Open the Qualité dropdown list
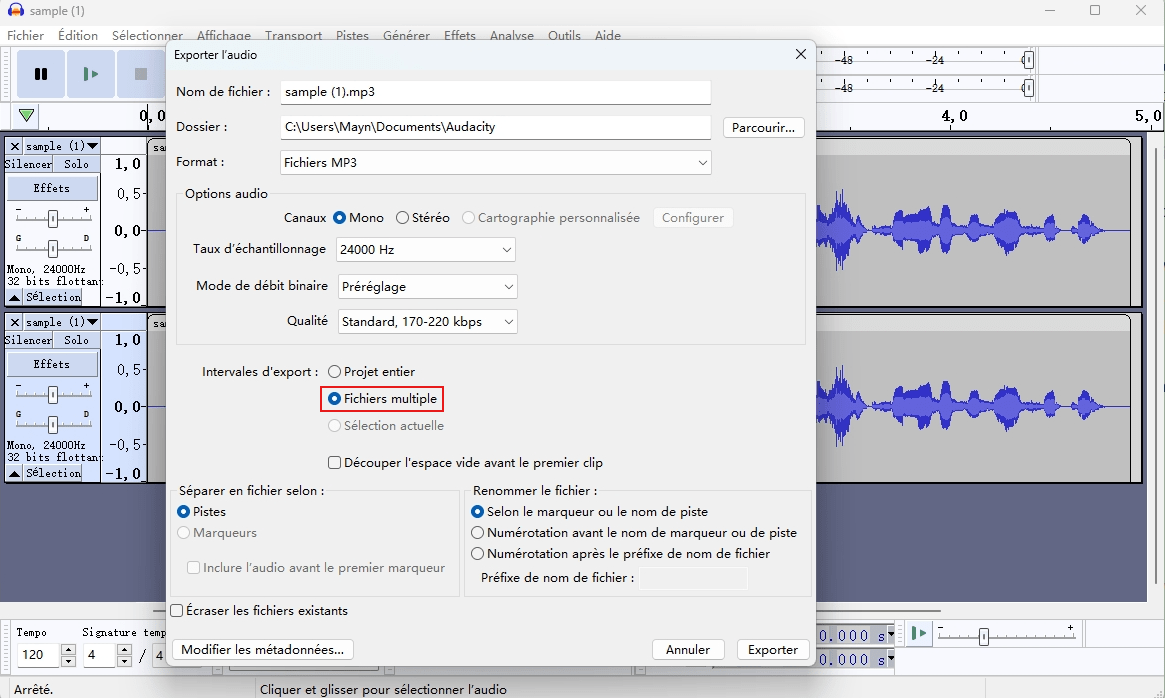The image size is (1165, 698). 427,321
